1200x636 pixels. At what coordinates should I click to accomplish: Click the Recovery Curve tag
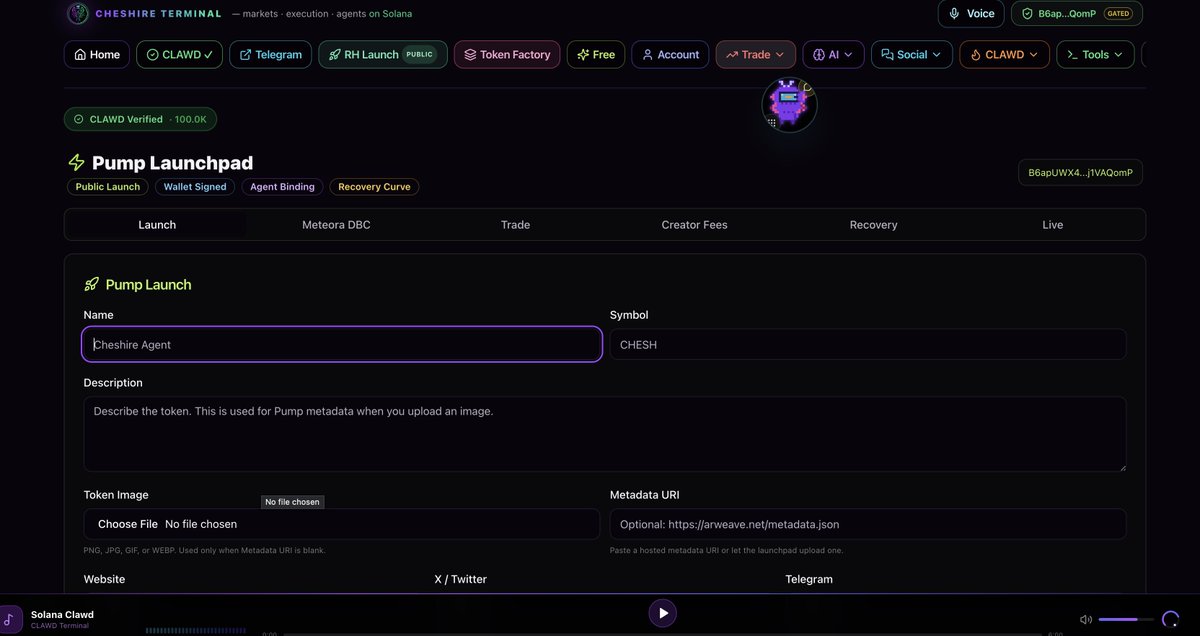374,187
